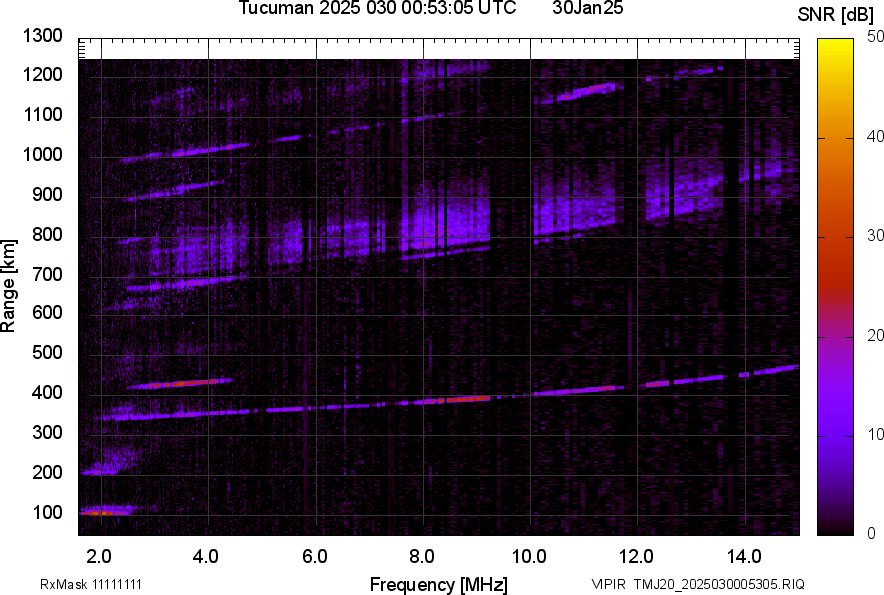Click the strong red echo near 100 km
Screen dimensions: 884x595
point(100,512)
